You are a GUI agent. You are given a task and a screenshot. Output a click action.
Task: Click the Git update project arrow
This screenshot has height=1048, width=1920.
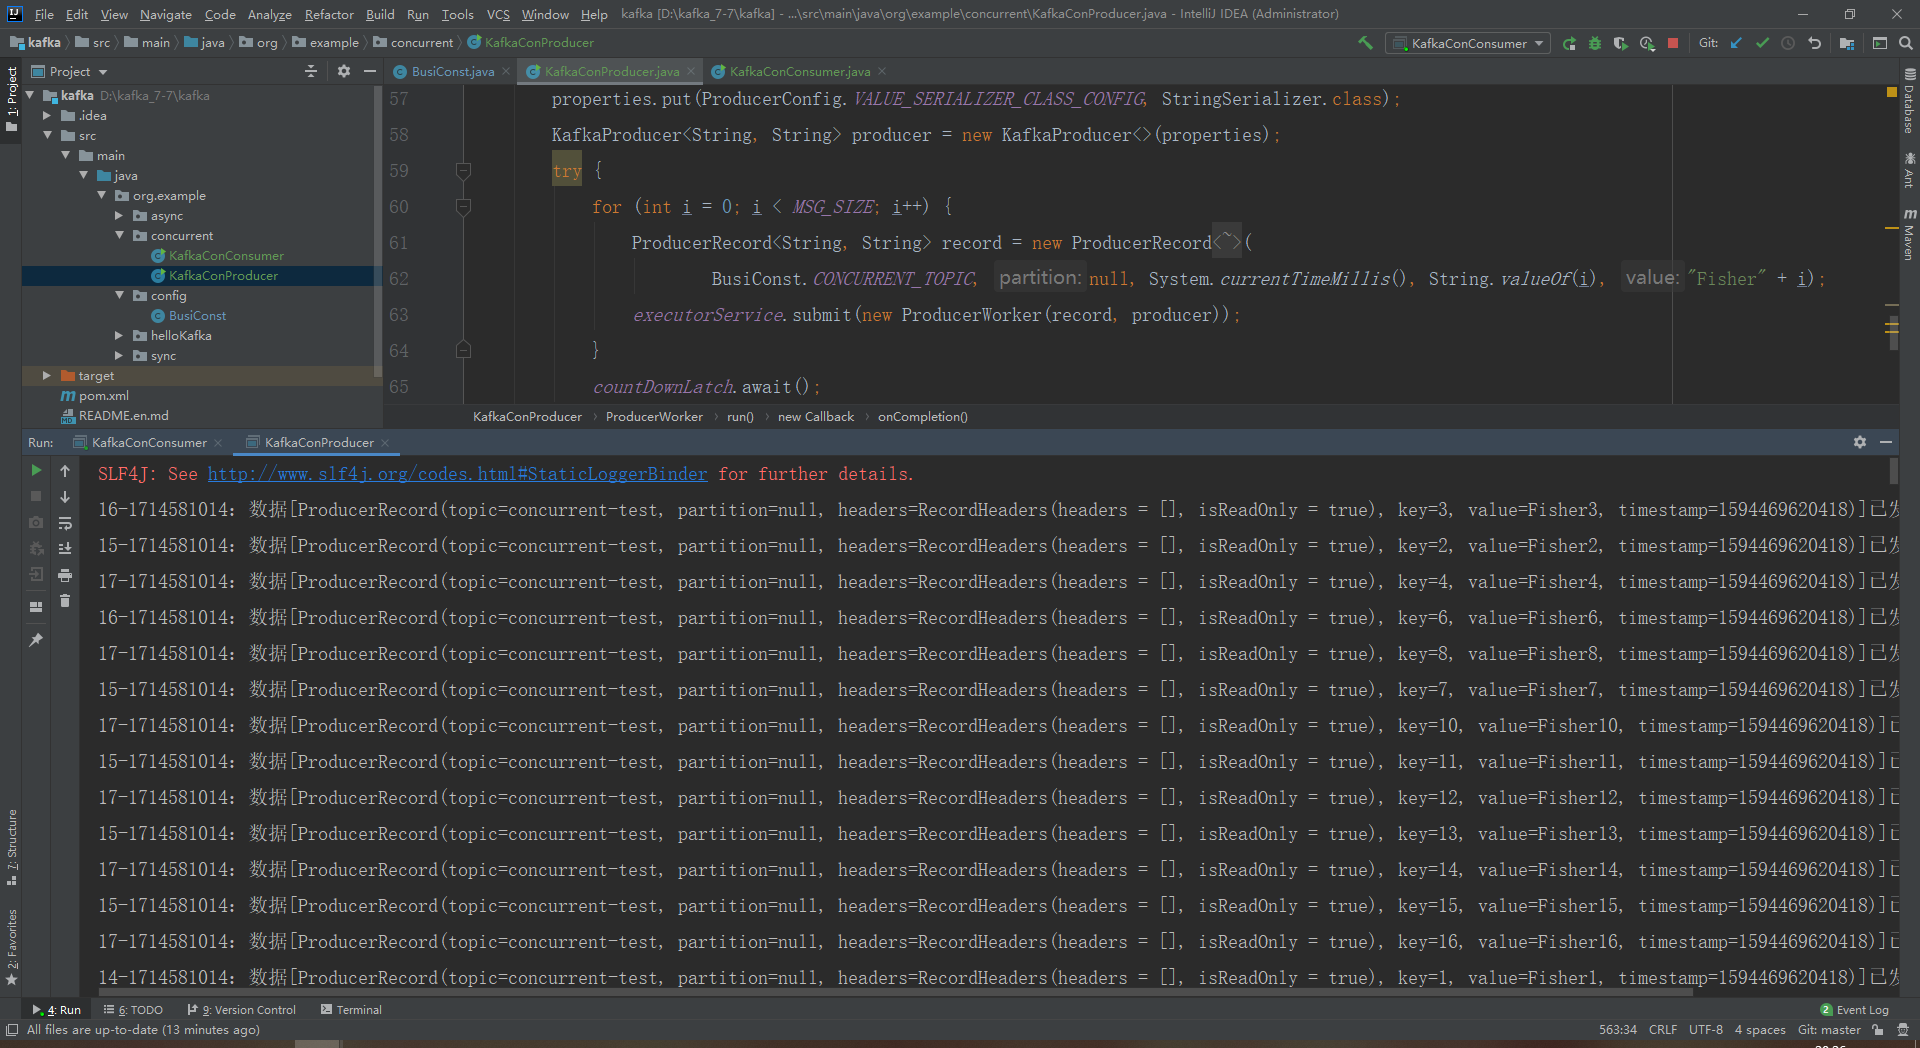pyautogui.click(x=1736, y=43)
